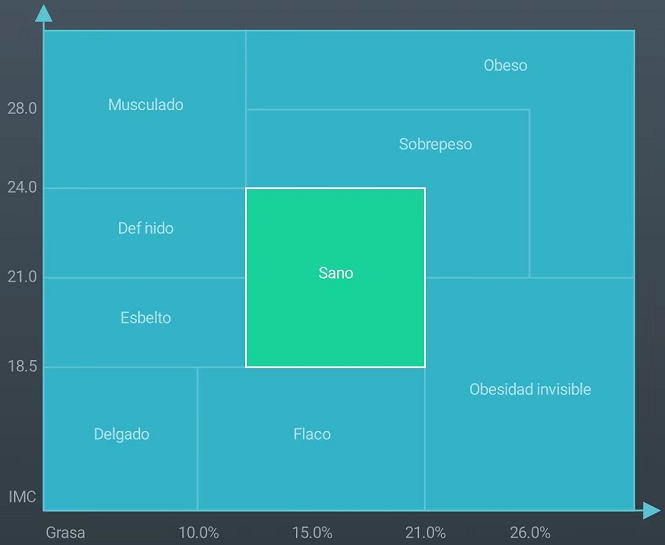Click the 28.0 IMC axis label

[21, 108]
